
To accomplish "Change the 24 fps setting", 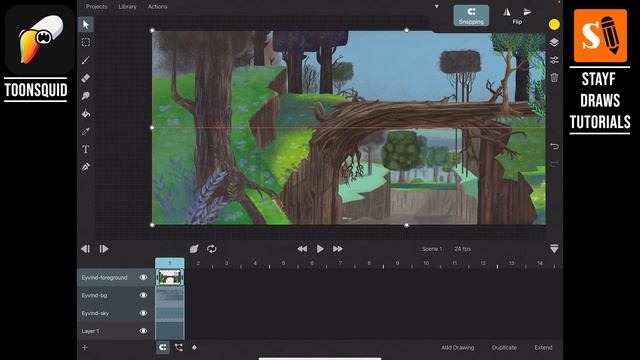I will pyautogui.click(x=462, y=249).
